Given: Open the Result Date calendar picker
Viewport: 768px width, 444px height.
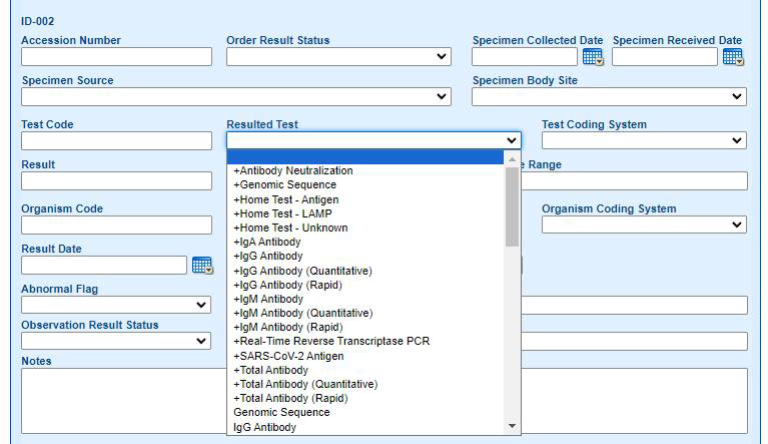Looking at the screenshot, I should [202, 265].
